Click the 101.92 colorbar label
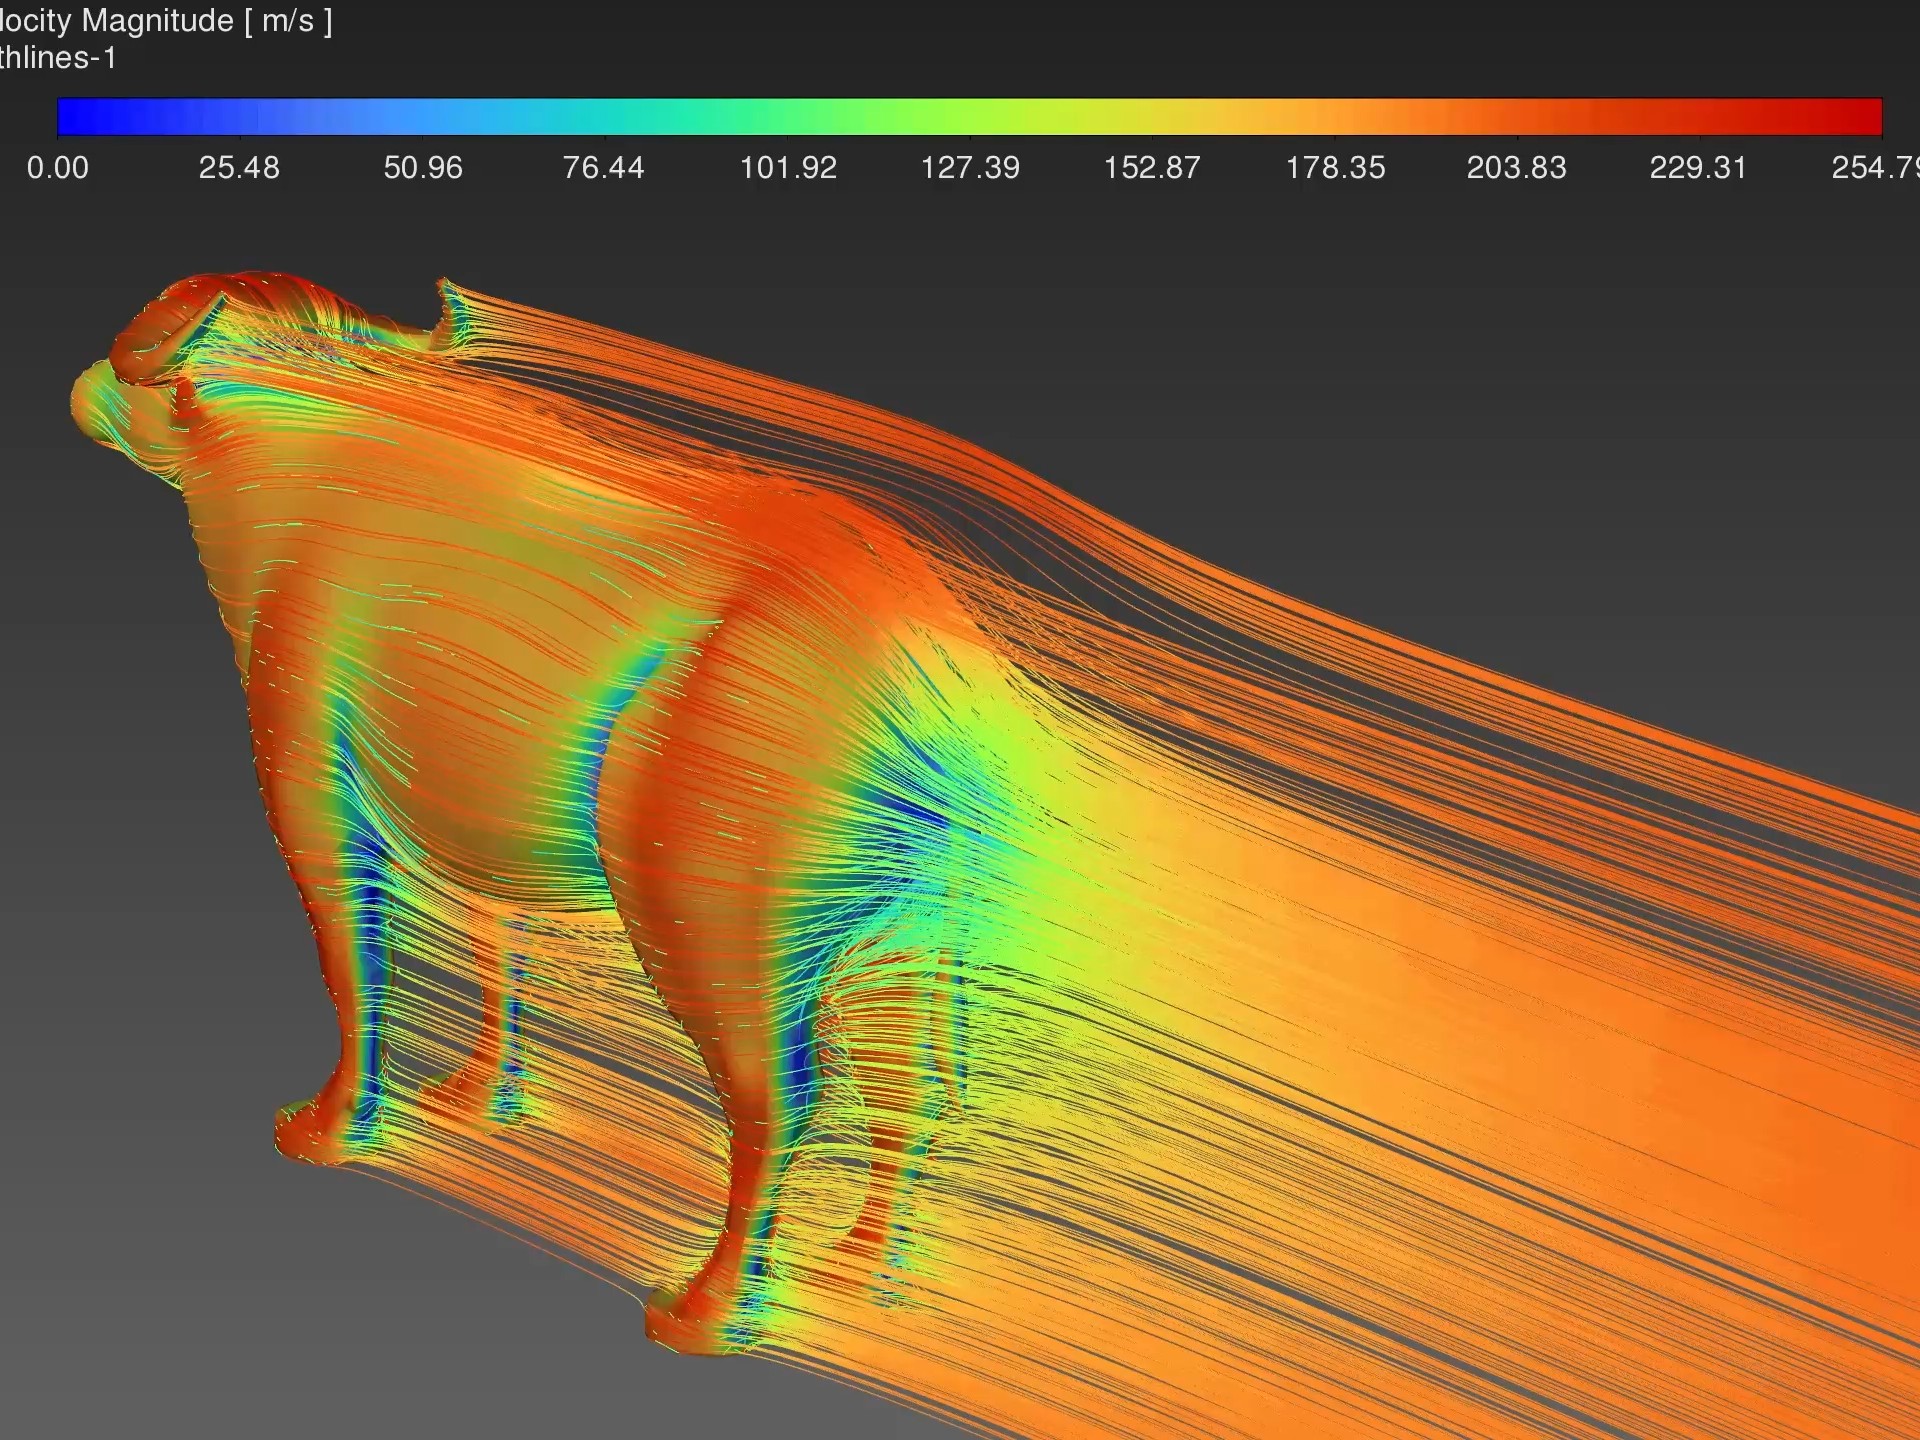This screenshot has width=1920, height=1440. click(788, 167)
